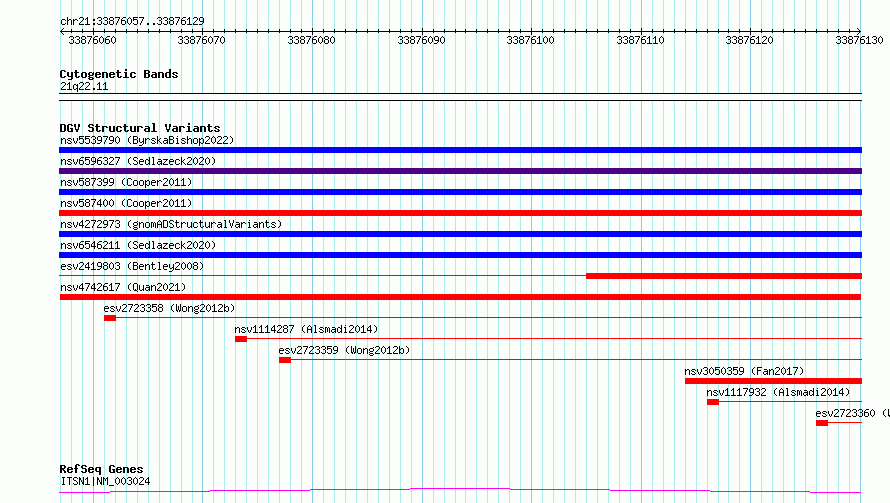Click the small red block of esv2723360
Image resolution: width=890 pixels, height=503 pixels.
click(x=822, y=423)
